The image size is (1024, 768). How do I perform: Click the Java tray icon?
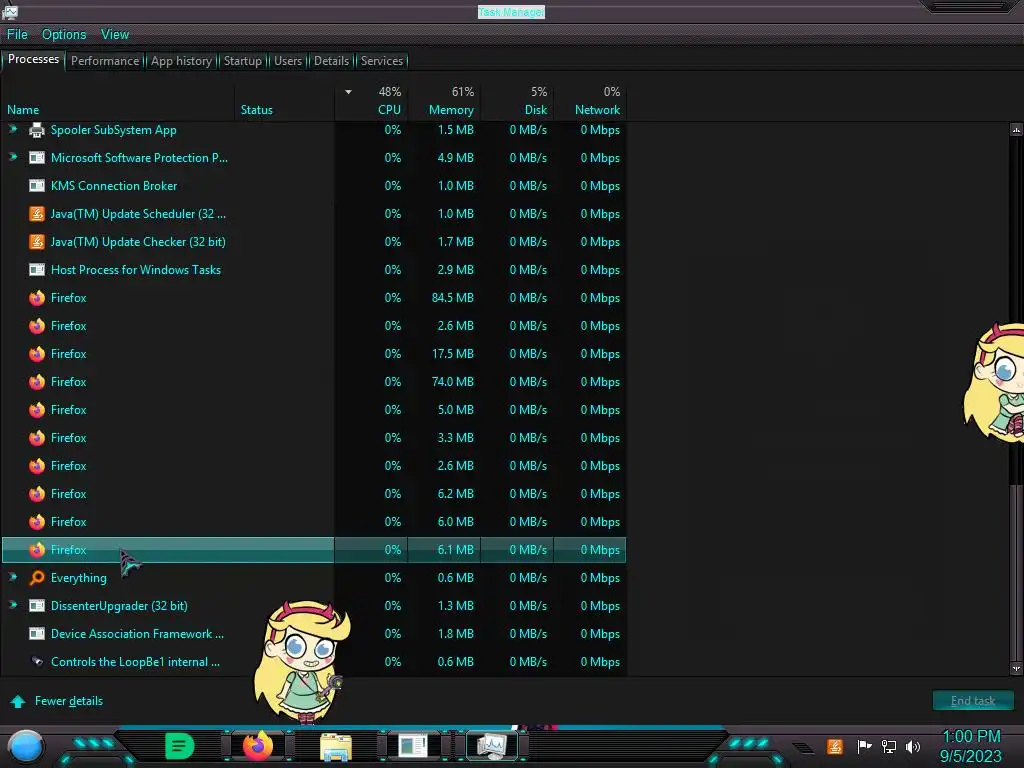[x=835, y=746]
